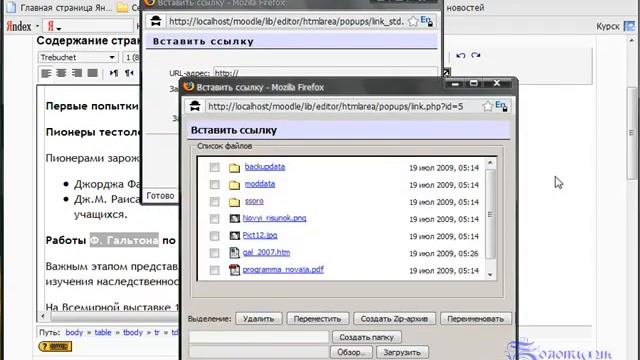Image resolution: width=640 pixels, height=360 pixels.
Task: Click the Создать папку button
Action: coord(367,337)
